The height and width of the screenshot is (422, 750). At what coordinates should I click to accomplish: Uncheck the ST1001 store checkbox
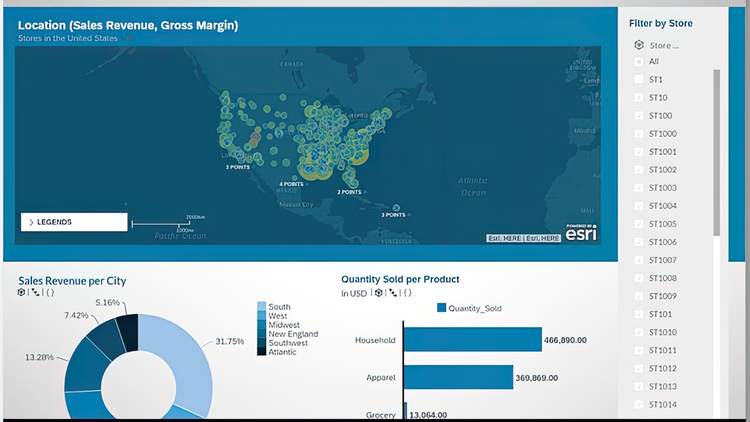click(639, 152)
